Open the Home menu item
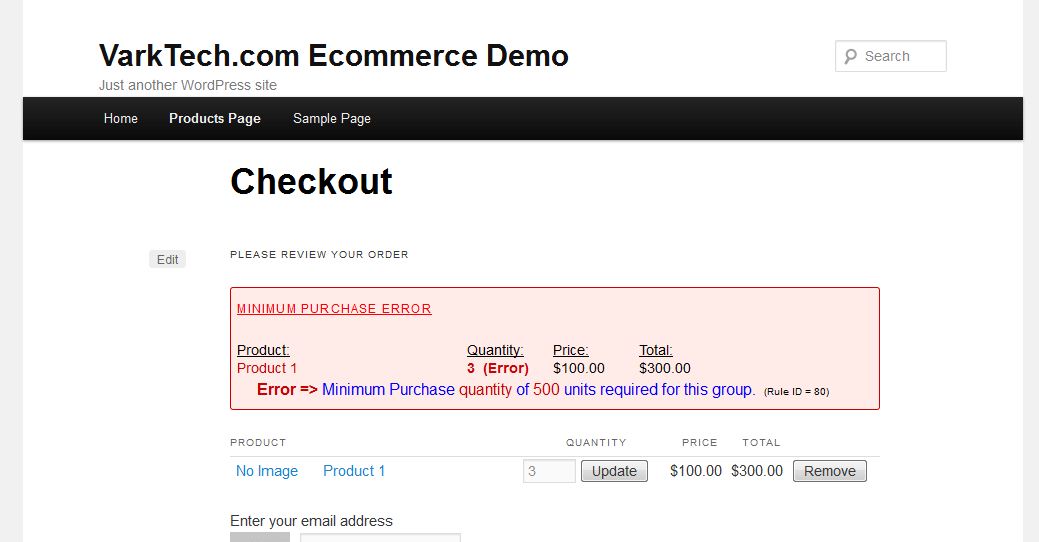Image resolution: width=1039 pixels, height=542 pixels. 121,119
